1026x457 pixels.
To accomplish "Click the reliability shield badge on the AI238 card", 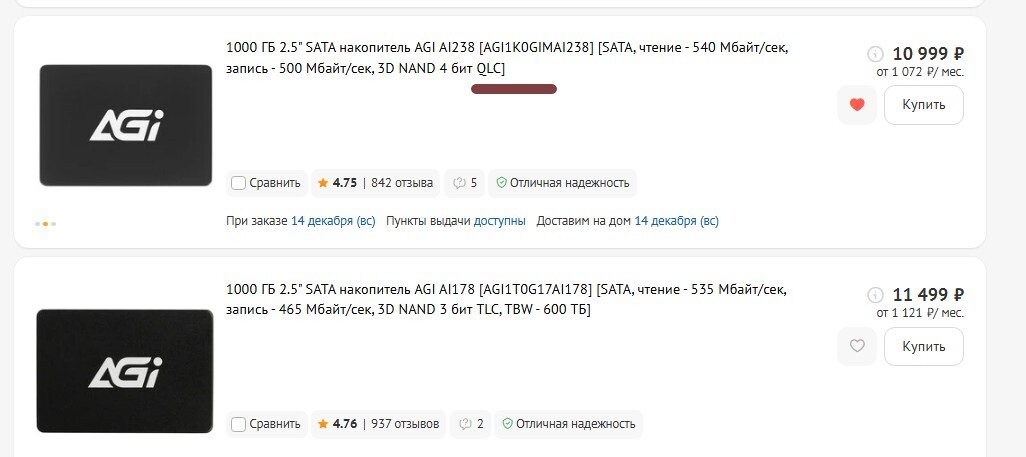I will click(563, 183).
